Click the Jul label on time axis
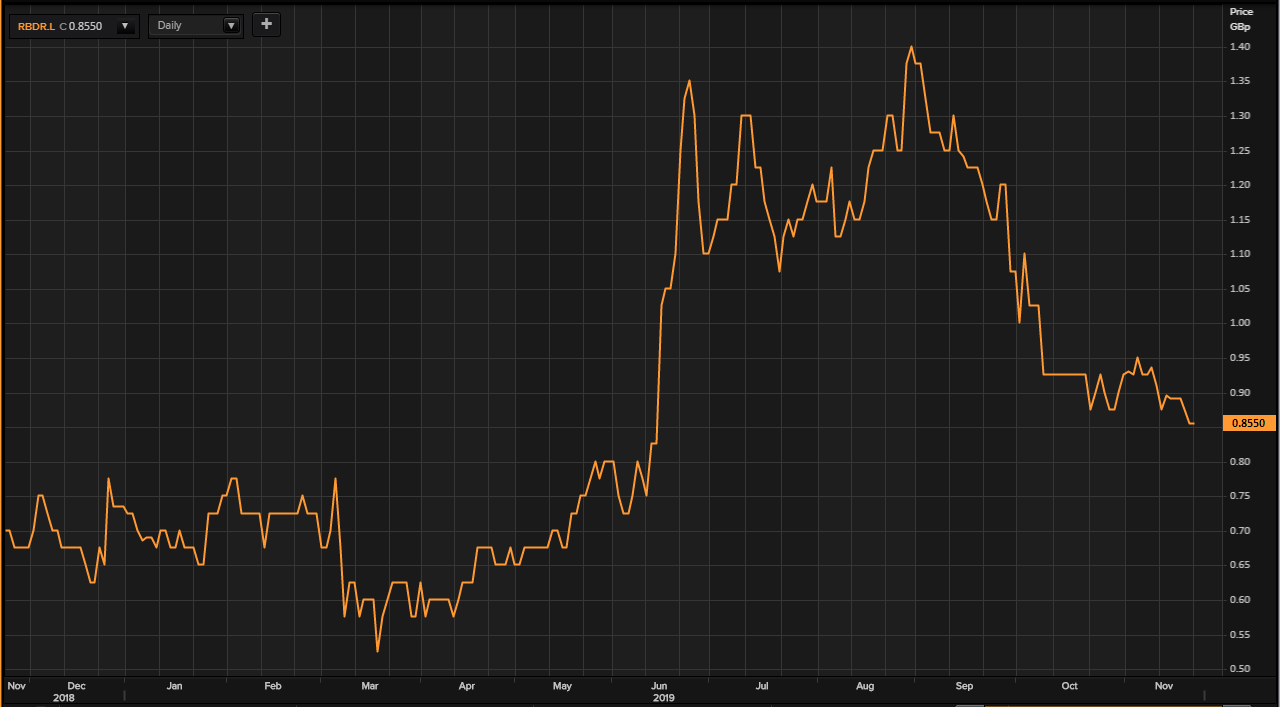 [x=762, y=686]
